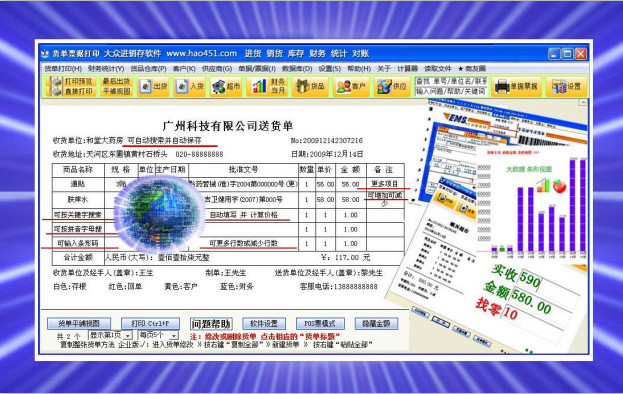Click the 肤痒水 product name cell
This screenshot has width=623, height=394.
78,199
